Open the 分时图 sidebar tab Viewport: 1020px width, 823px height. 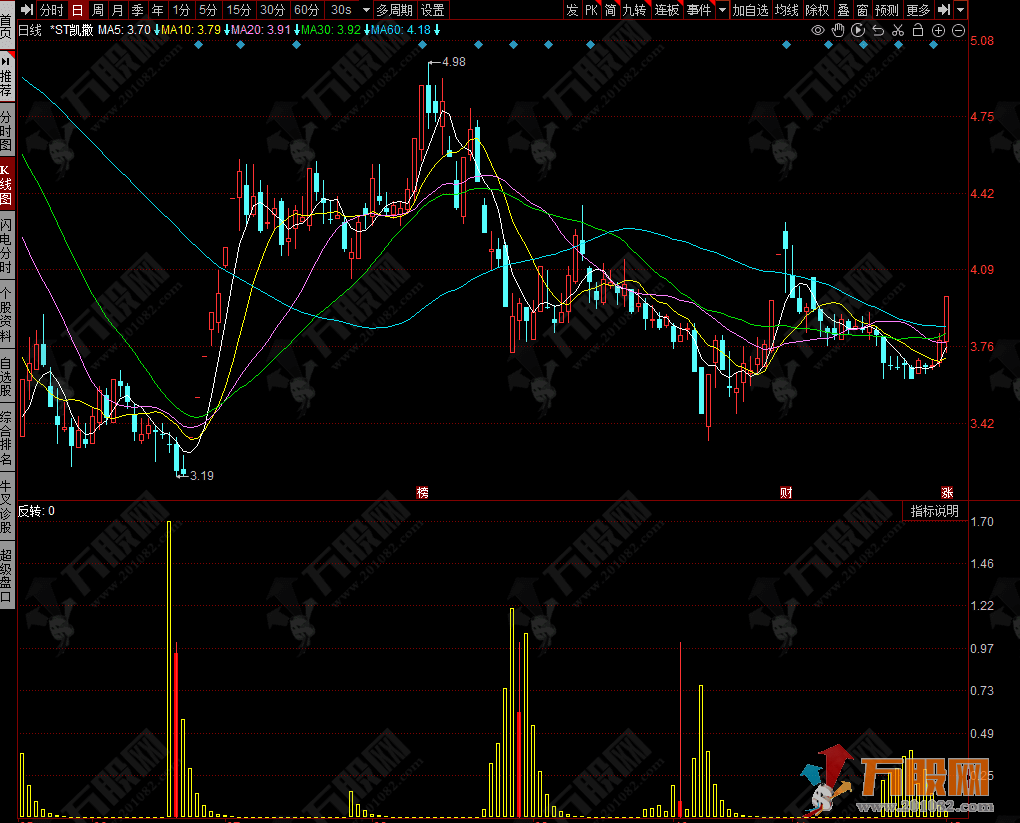click(6, 130)
